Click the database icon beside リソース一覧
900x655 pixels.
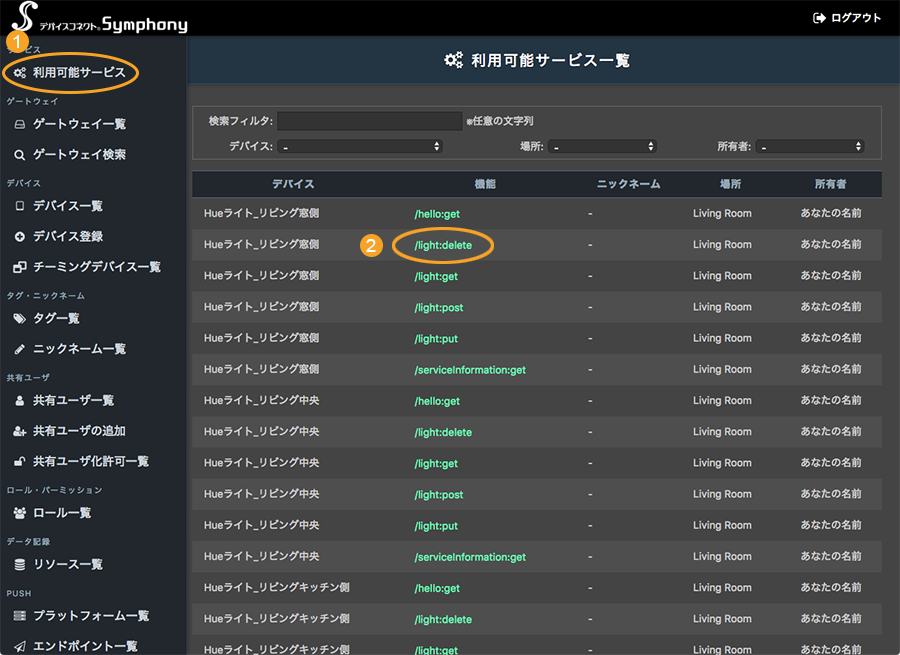(20, 565)
